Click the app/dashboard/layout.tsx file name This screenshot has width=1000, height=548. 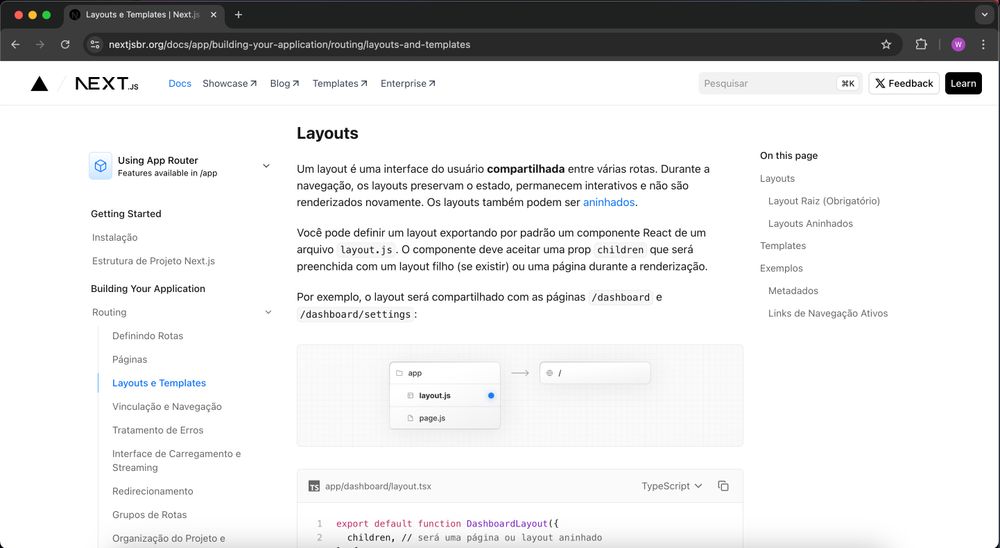point(378,486)
